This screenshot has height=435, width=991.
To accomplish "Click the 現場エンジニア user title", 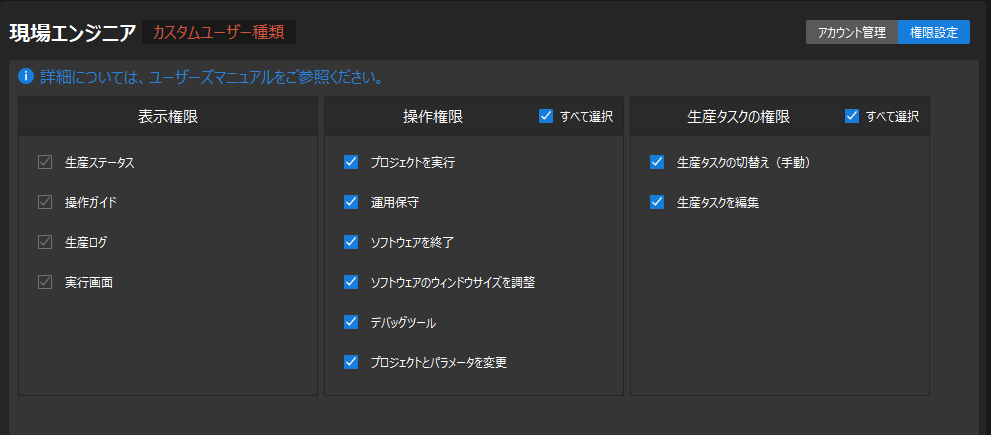I will 72,32.
